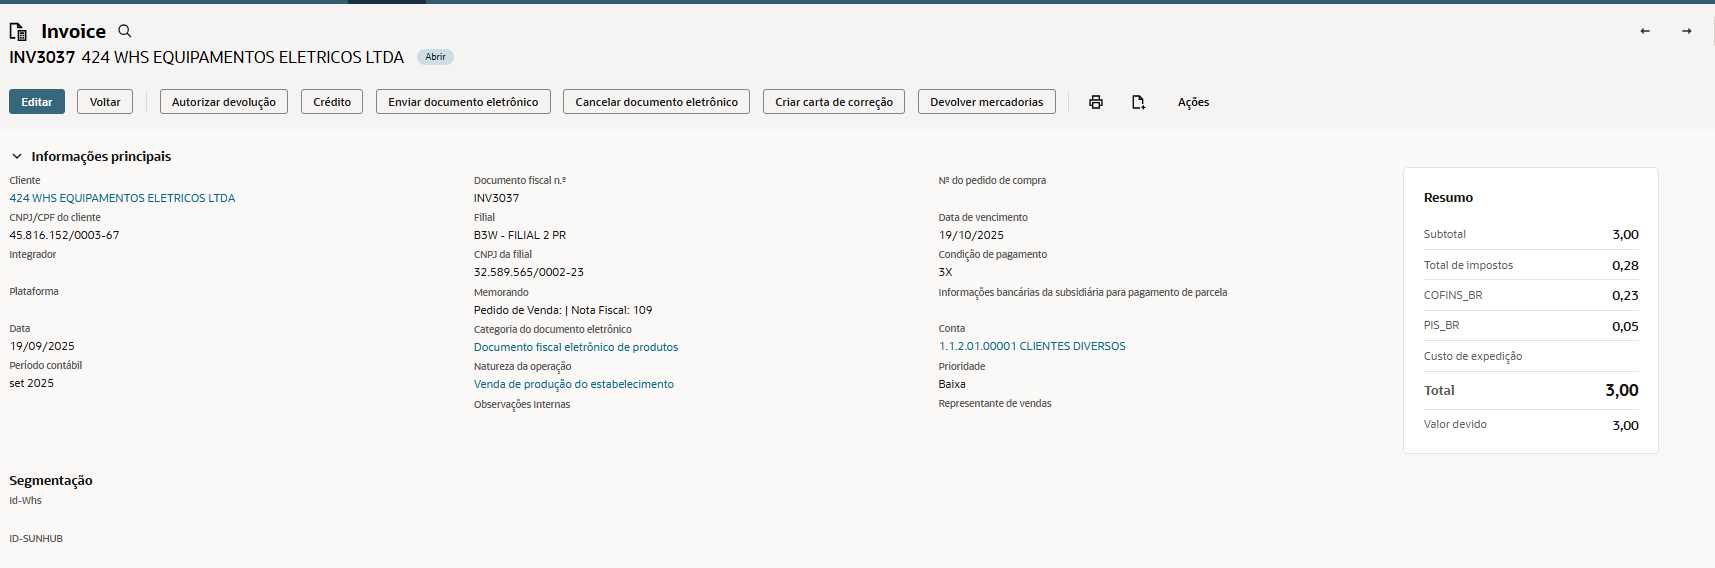Click the new document icon next to print

pos(1138,102)
